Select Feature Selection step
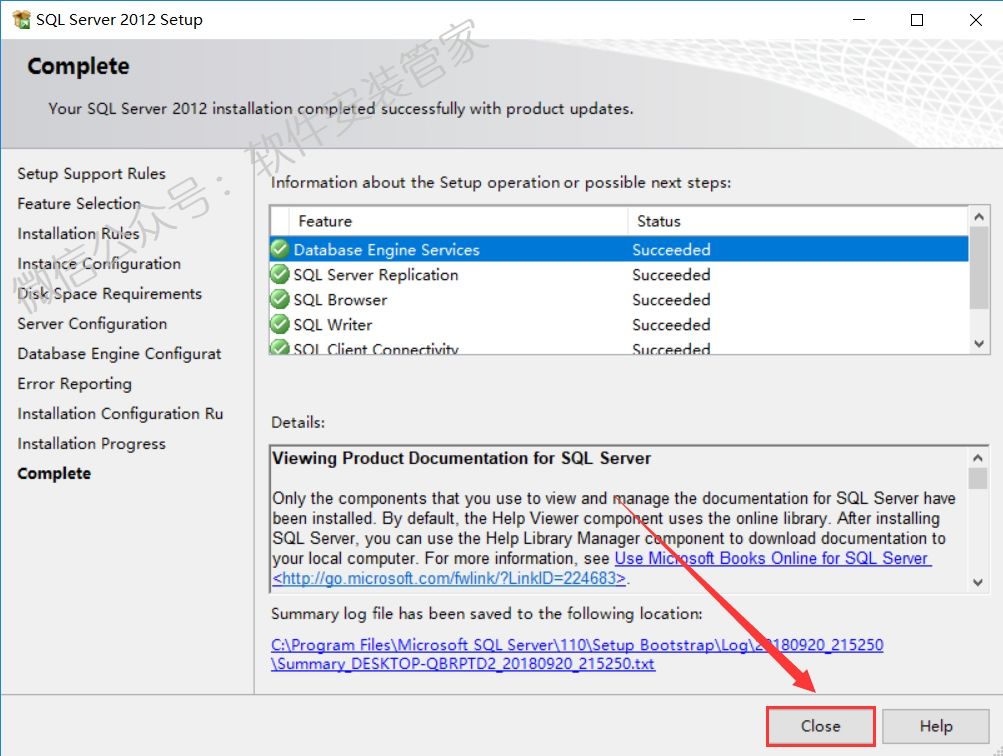Image resolution: width=1003 pixels, height=756 pixels. [x=79, y=203]
